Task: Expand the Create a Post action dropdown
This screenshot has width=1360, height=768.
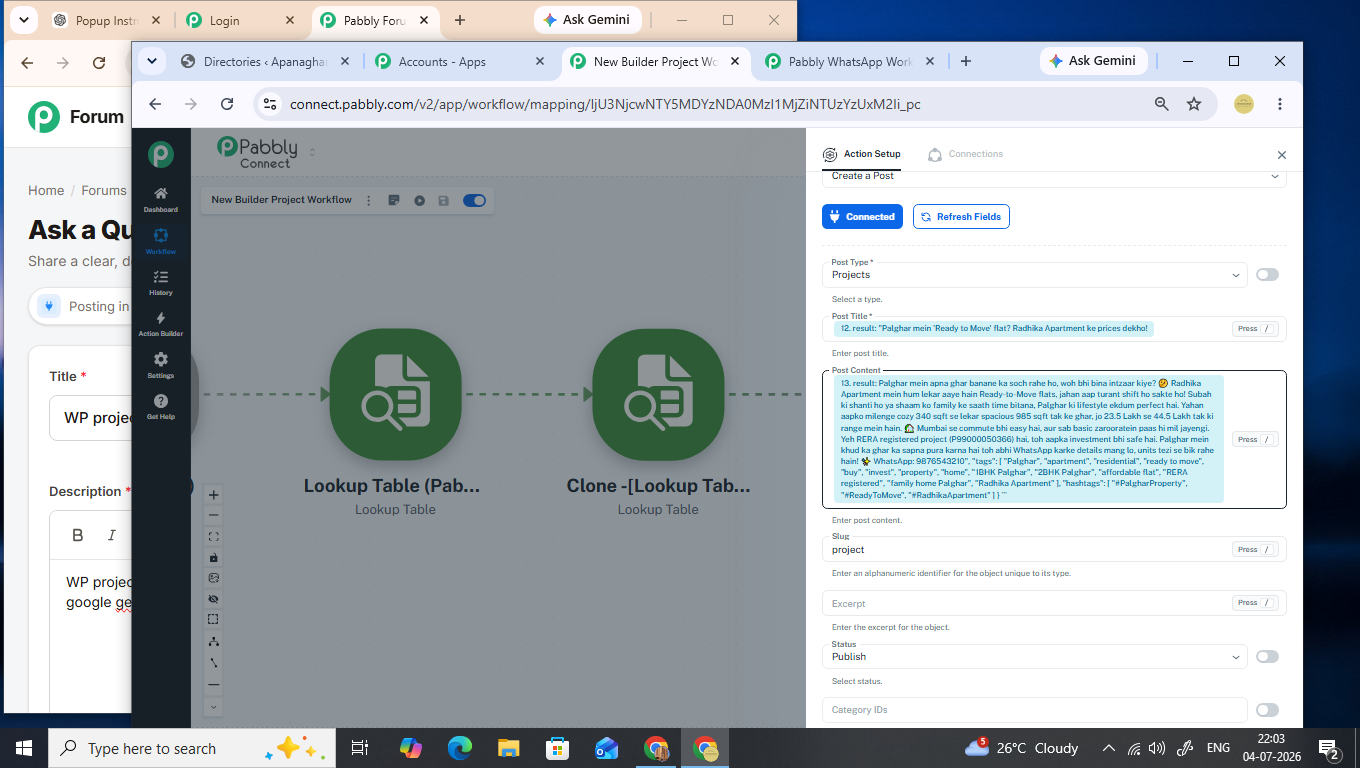Action: (1054, 177)
